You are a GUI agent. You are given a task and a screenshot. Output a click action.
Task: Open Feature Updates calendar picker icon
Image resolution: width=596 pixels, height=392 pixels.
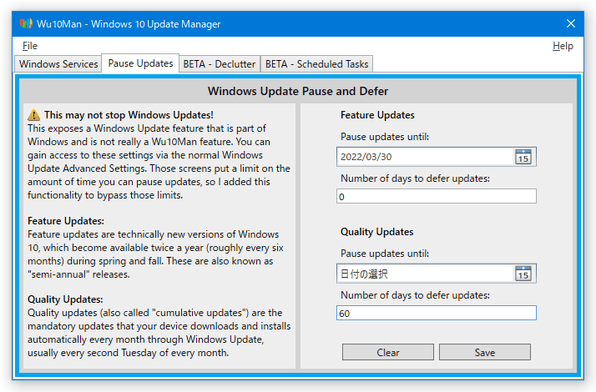point(523,157)
